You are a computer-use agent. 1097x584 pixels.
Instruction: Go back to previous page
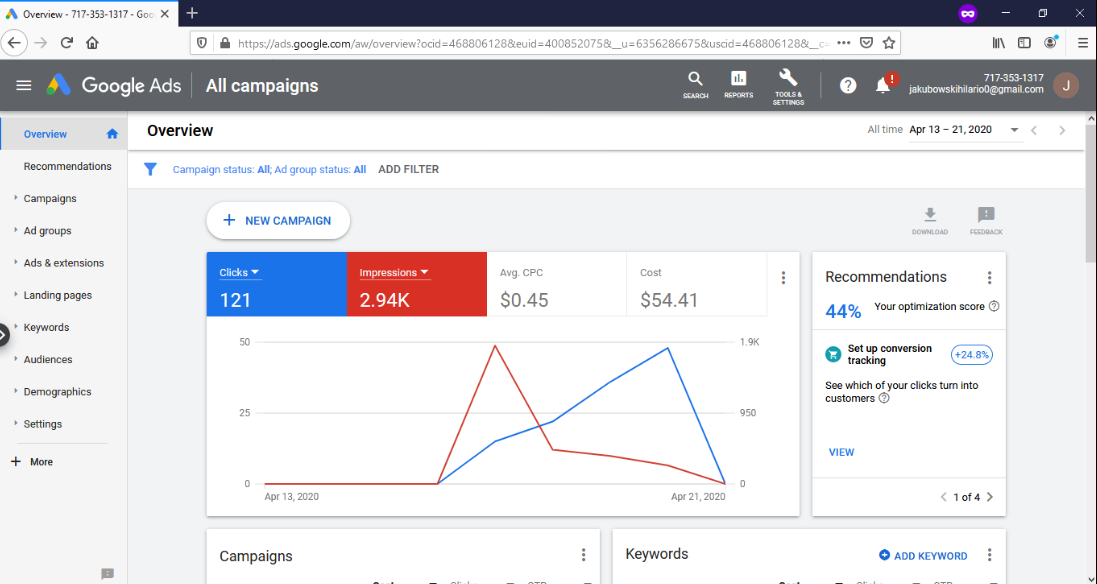pos(15,43)
